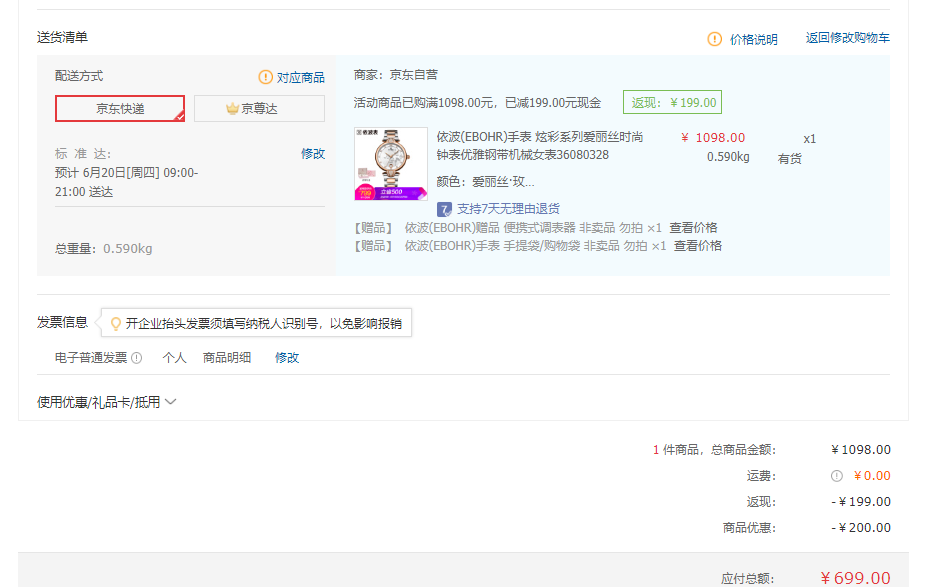Click the lightbulb icon in invoice tip

[x=116, y=324]
